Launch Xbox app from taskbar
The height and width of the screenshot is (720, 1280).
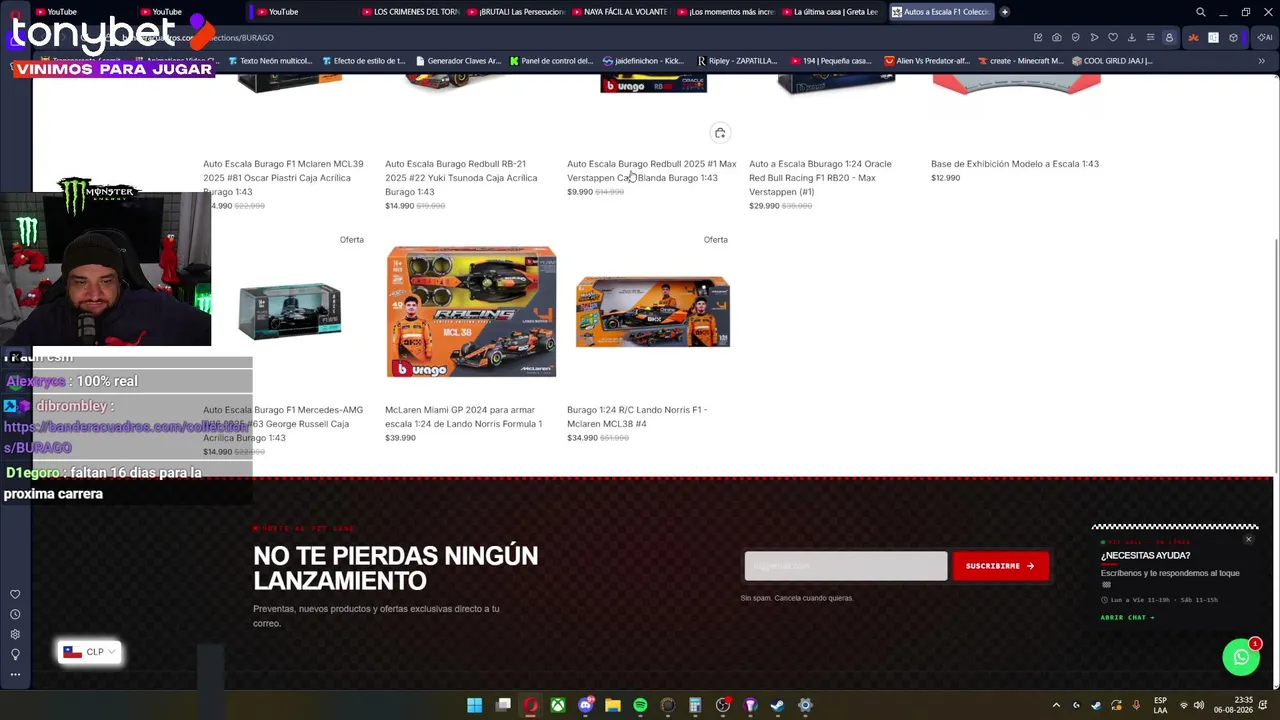point(558,705)
